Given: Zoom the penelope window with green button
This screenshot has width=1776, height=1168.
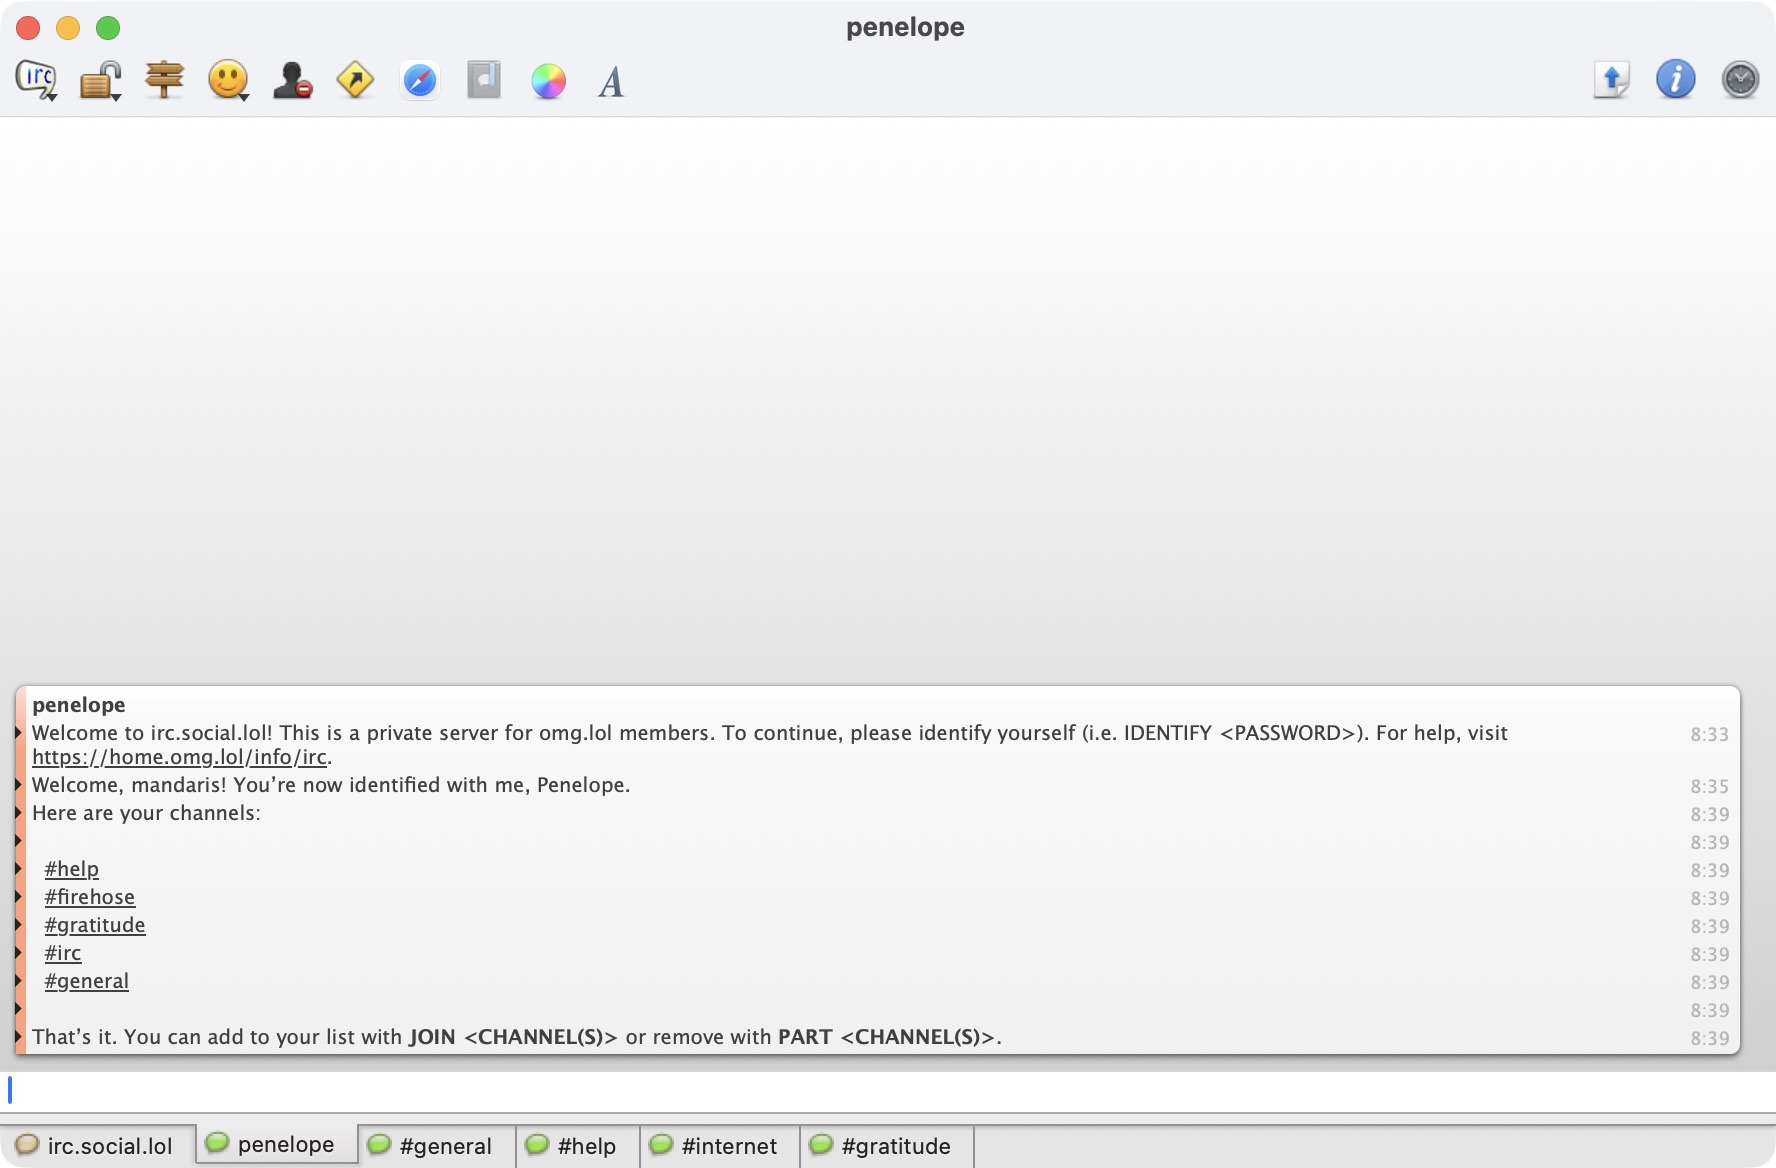Looking at the screenshot, I should pos(108,28).
